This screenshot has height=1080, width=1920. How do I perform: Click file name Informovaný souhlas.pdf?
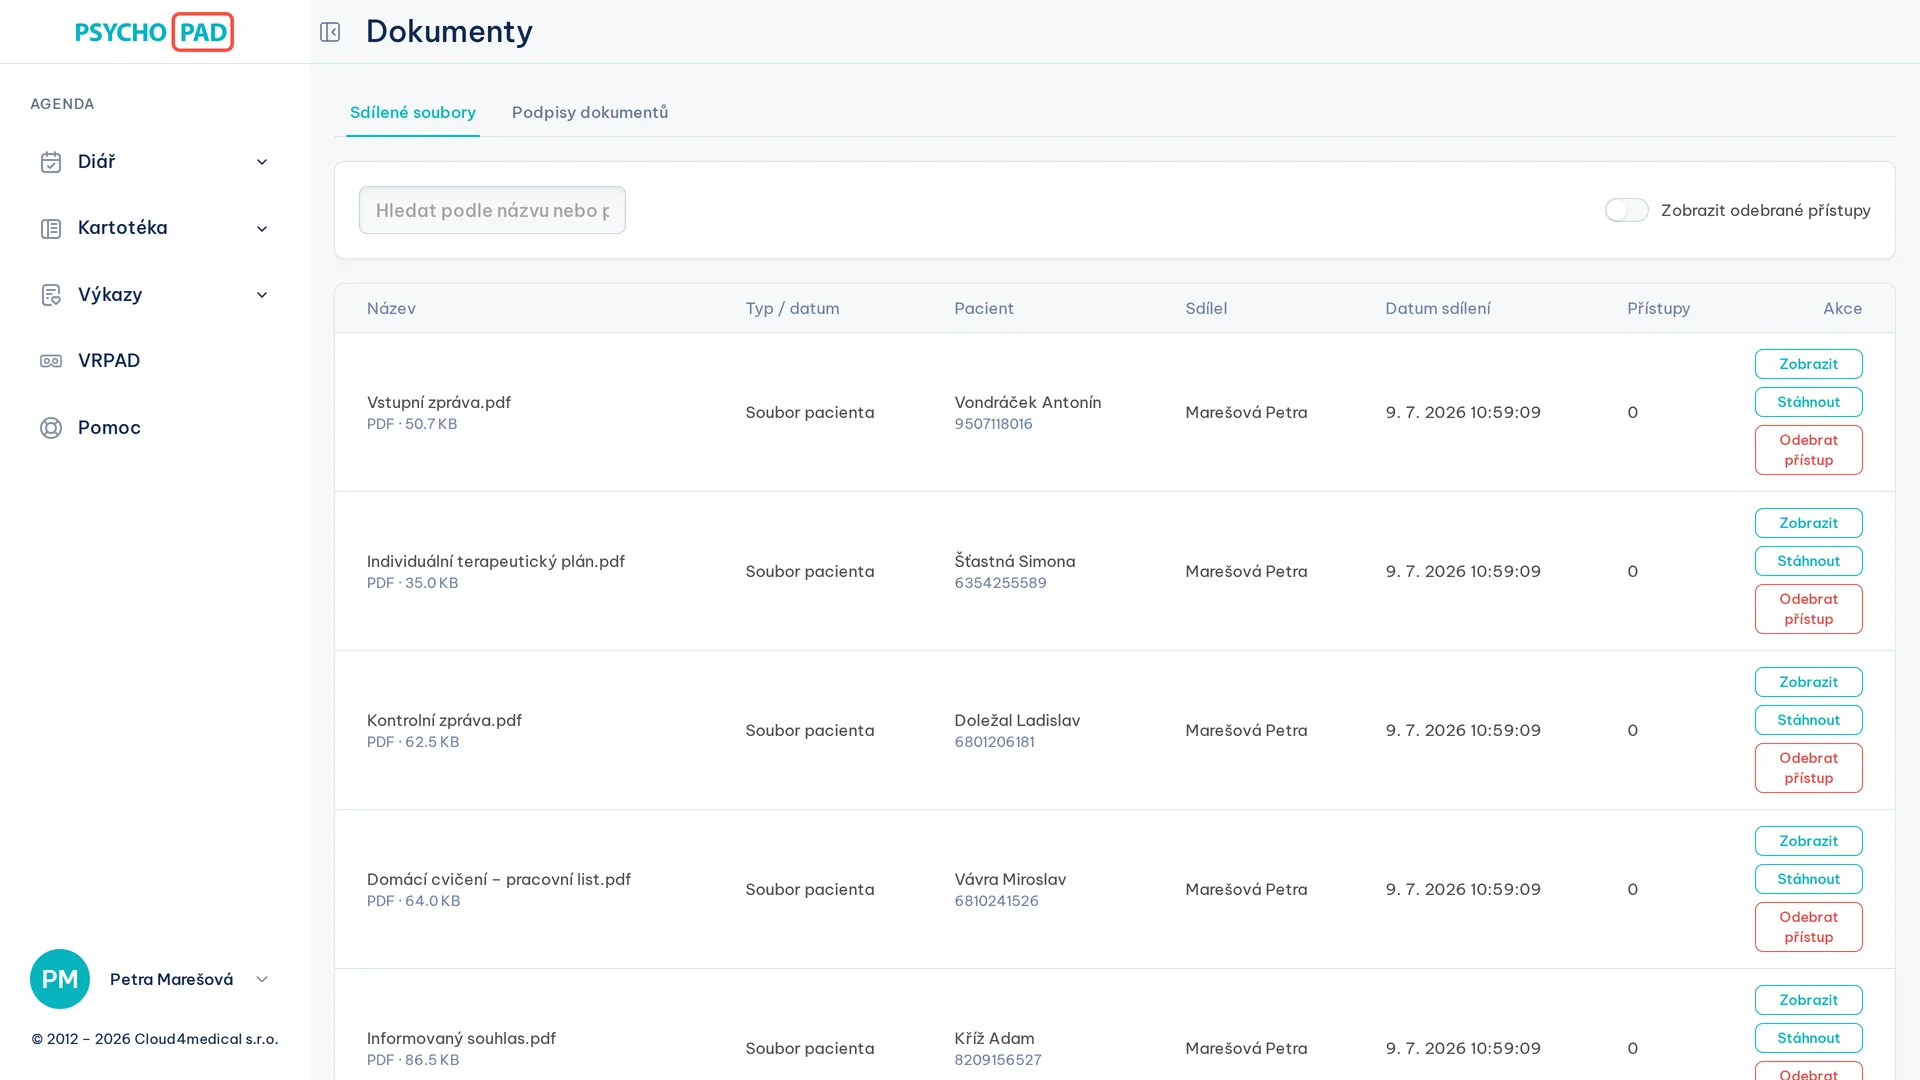(461, 1038)
